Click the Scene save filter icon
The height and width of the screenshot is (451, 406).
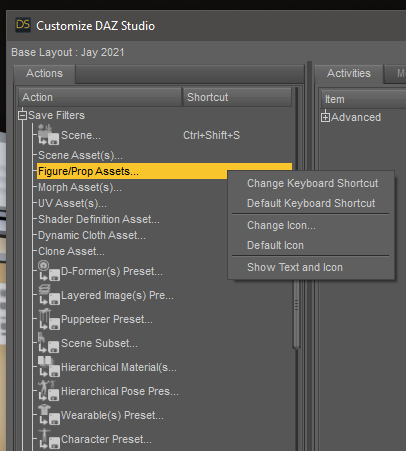[49, 135]
